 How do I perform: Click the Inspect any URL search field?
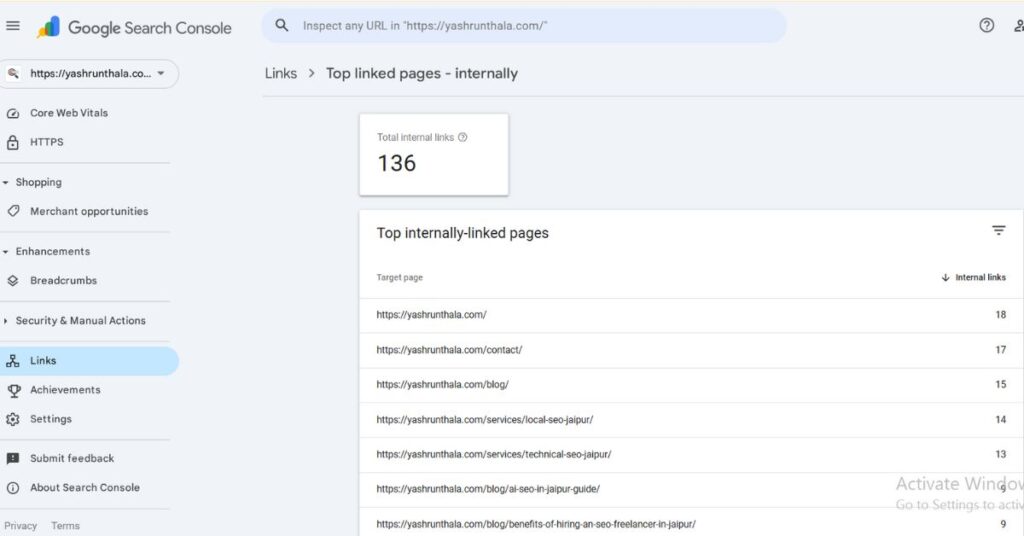point(524,25)
